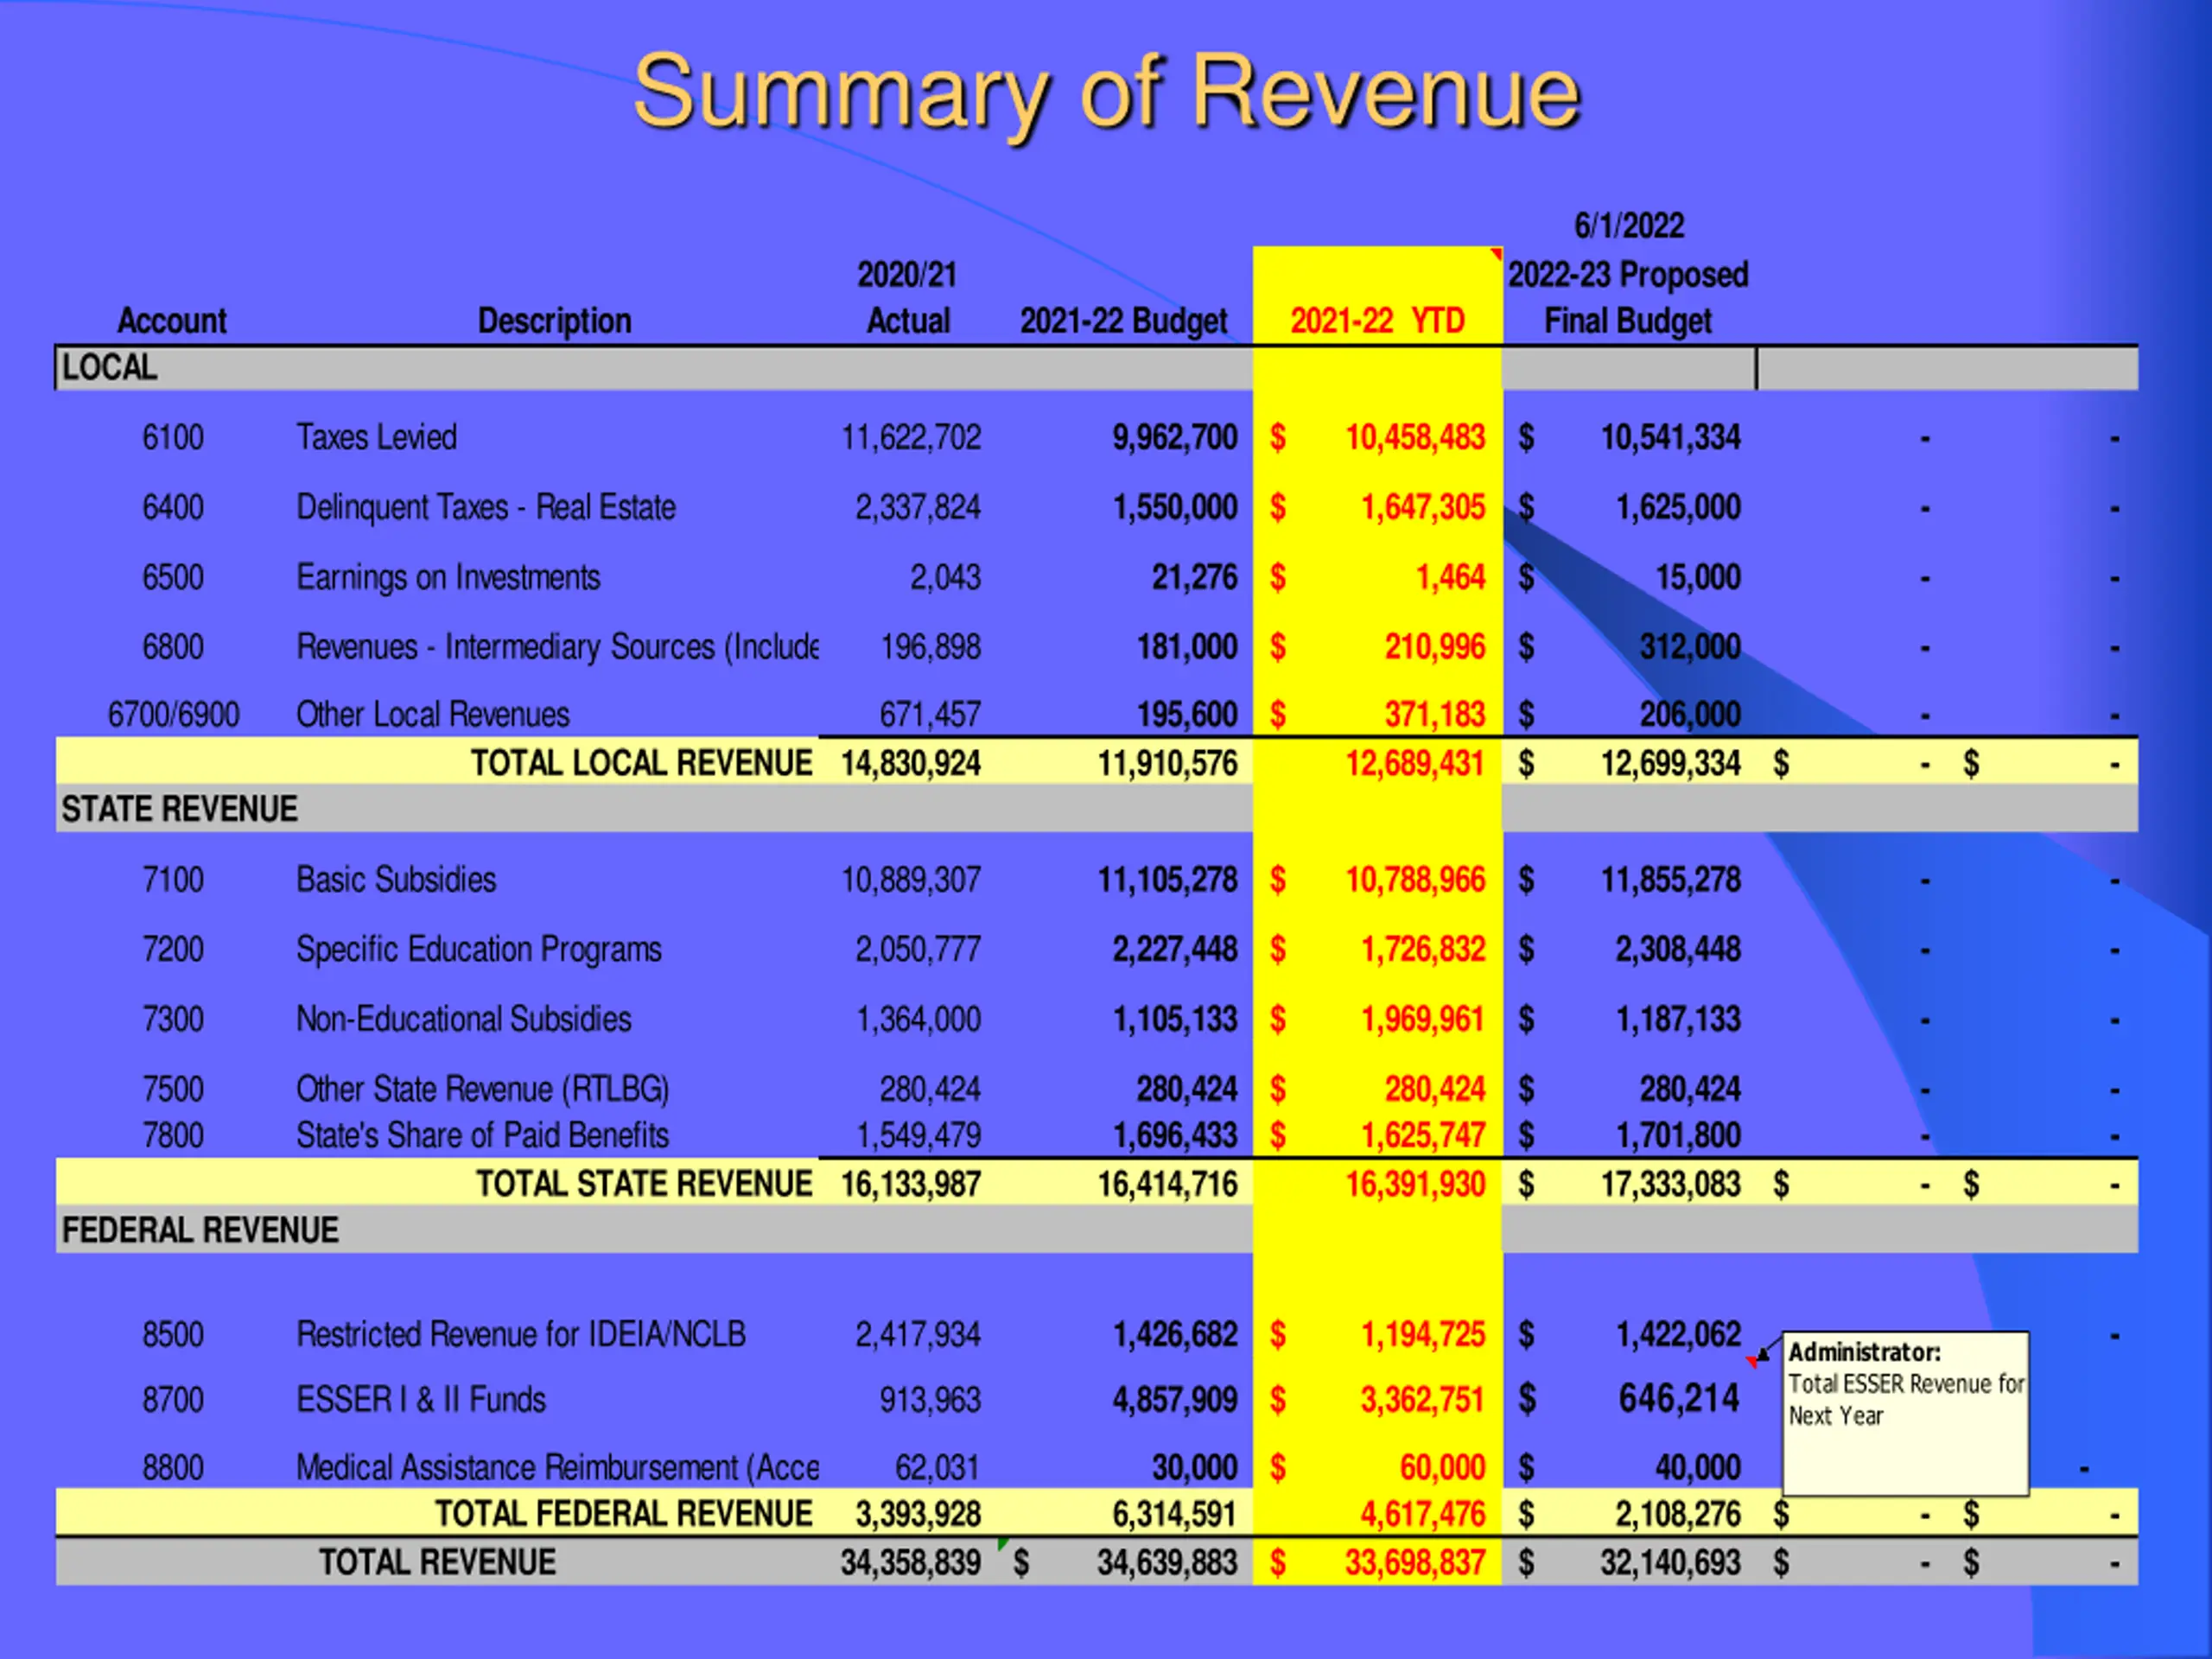Screen dimensions: 2212x1659
Task: Click budget value '1,696,433'
Action: [x=1176, y=1136]
